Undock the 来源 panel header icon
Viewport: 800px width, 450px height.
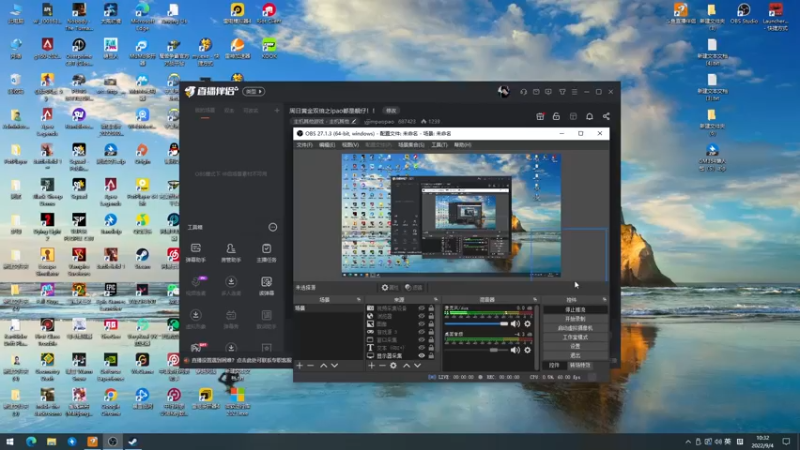436,299
